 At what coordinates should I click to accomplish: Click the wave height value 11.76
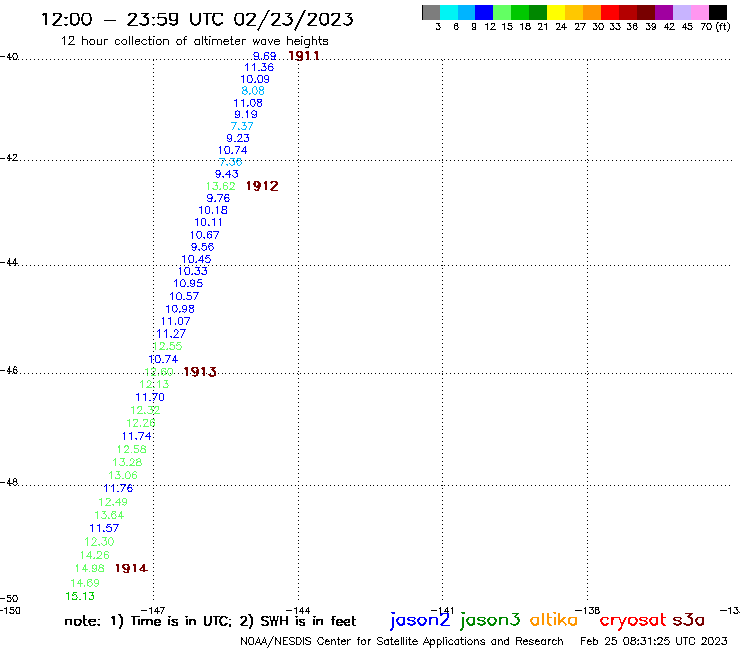[x=118, y=489]
